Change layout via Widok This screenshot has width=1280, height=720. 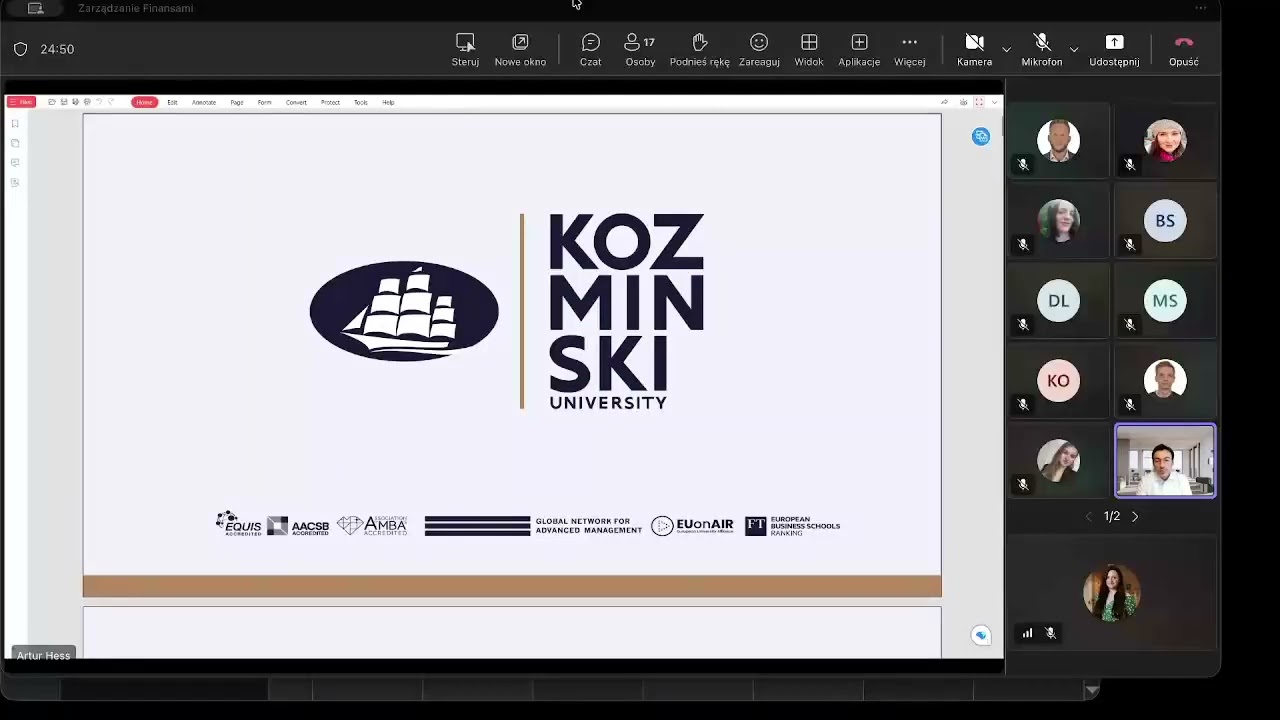point(809,50)
